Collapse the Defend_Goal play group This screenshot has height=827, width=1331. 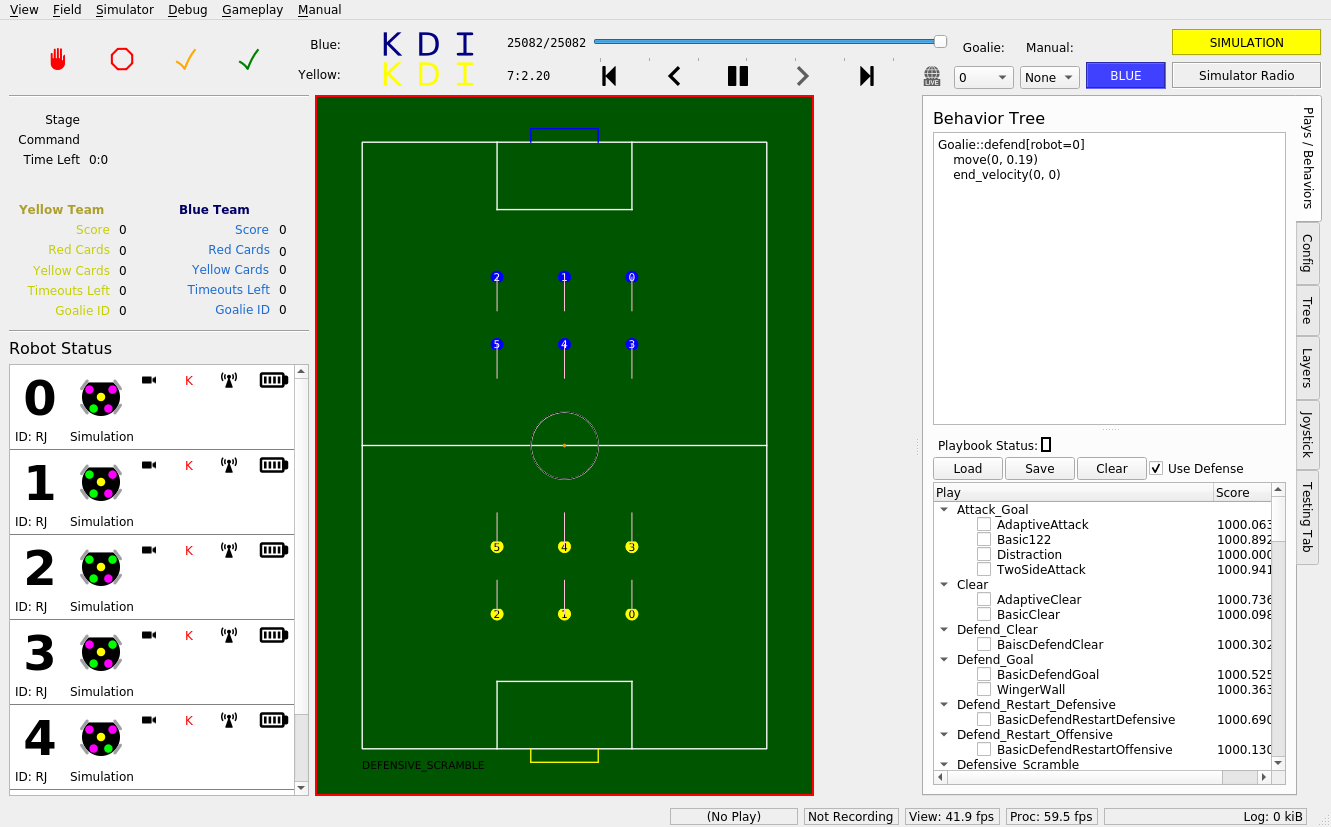point(944,659)
